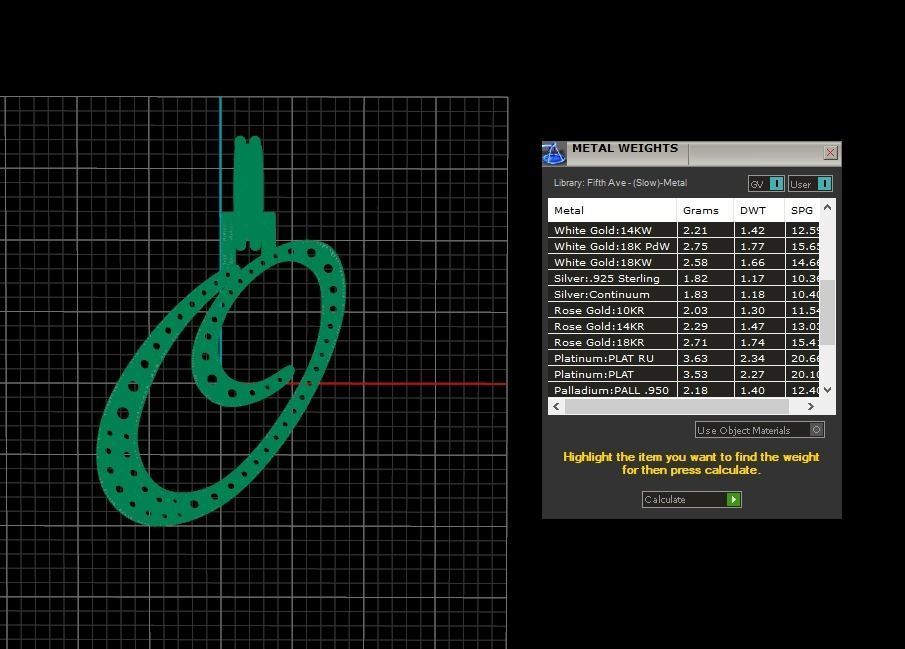Click the SPG column header
This screenshot has height=649, width=905.
pos(802,210)
